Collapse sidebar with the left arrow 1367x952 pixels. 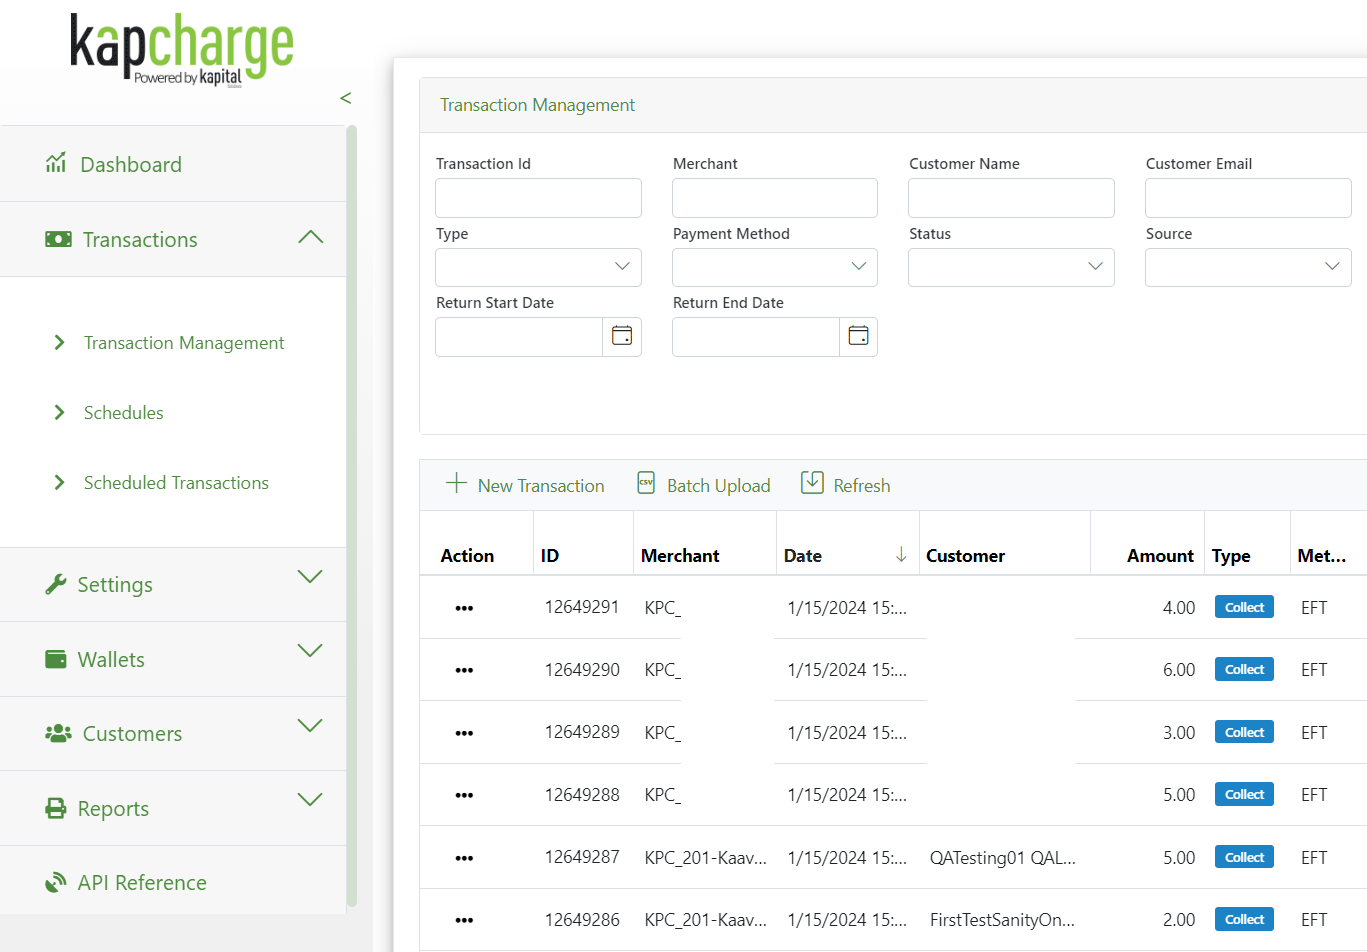[345, 98]
